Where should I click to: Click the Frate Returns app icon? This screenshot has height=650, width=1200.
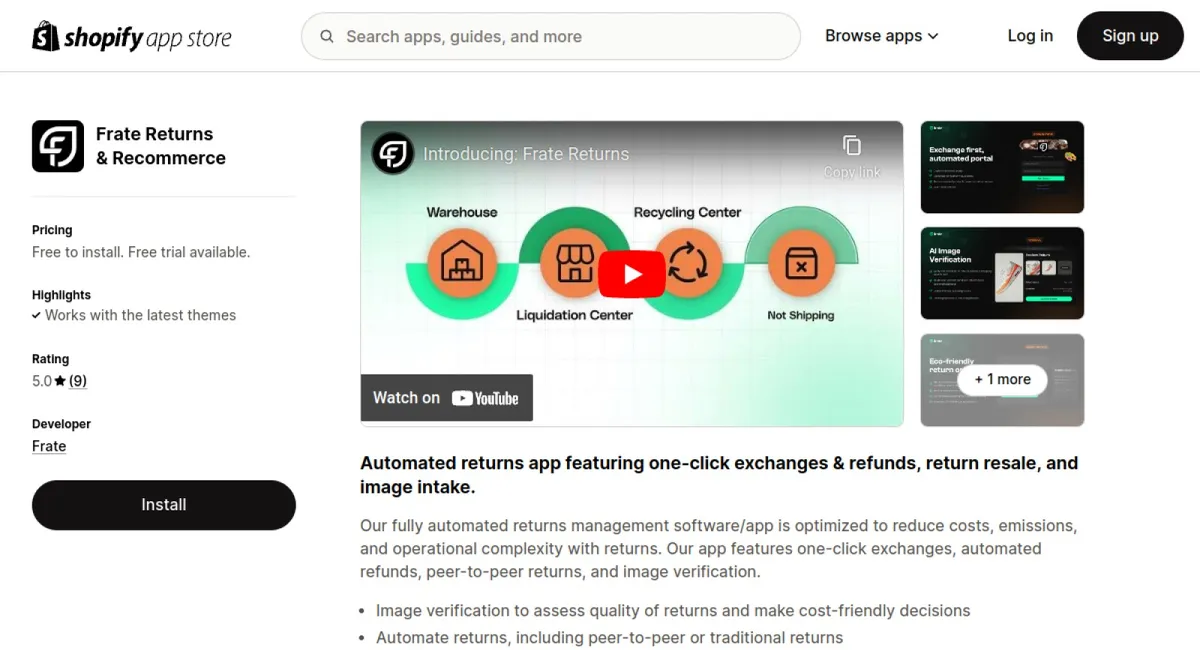(x=58, y=146)
